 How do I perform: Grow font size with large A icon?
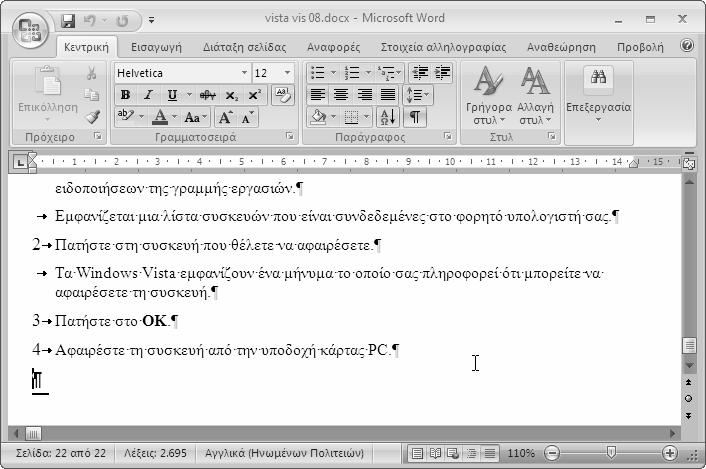pyautogui.click(x=225, y=118)
